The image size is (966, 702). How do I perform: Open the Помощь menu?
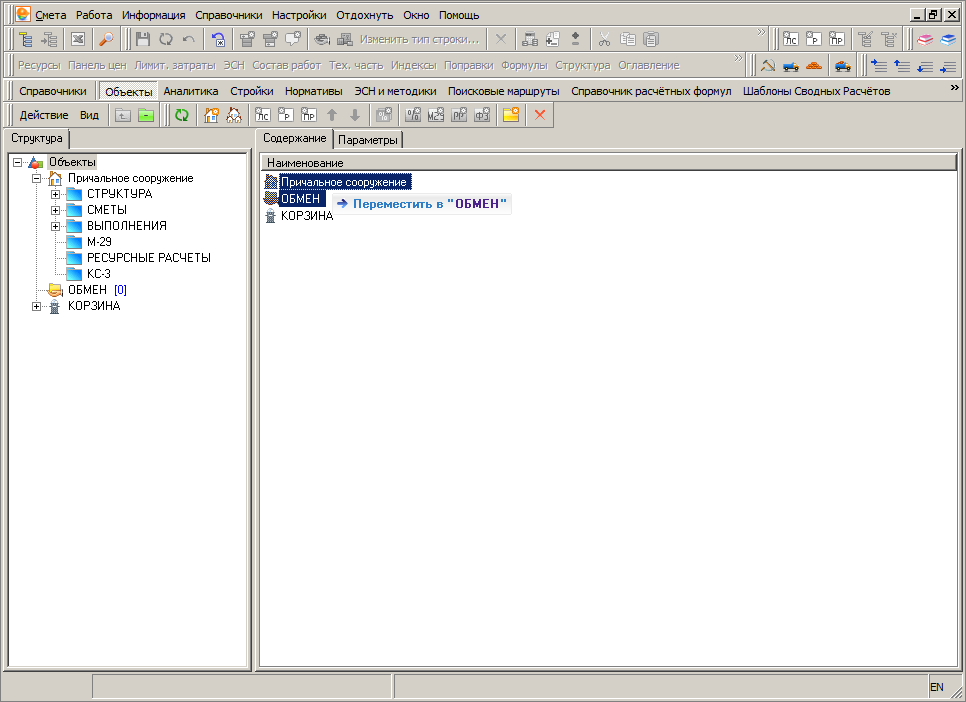pyautogui.click(x=459, y=15)
